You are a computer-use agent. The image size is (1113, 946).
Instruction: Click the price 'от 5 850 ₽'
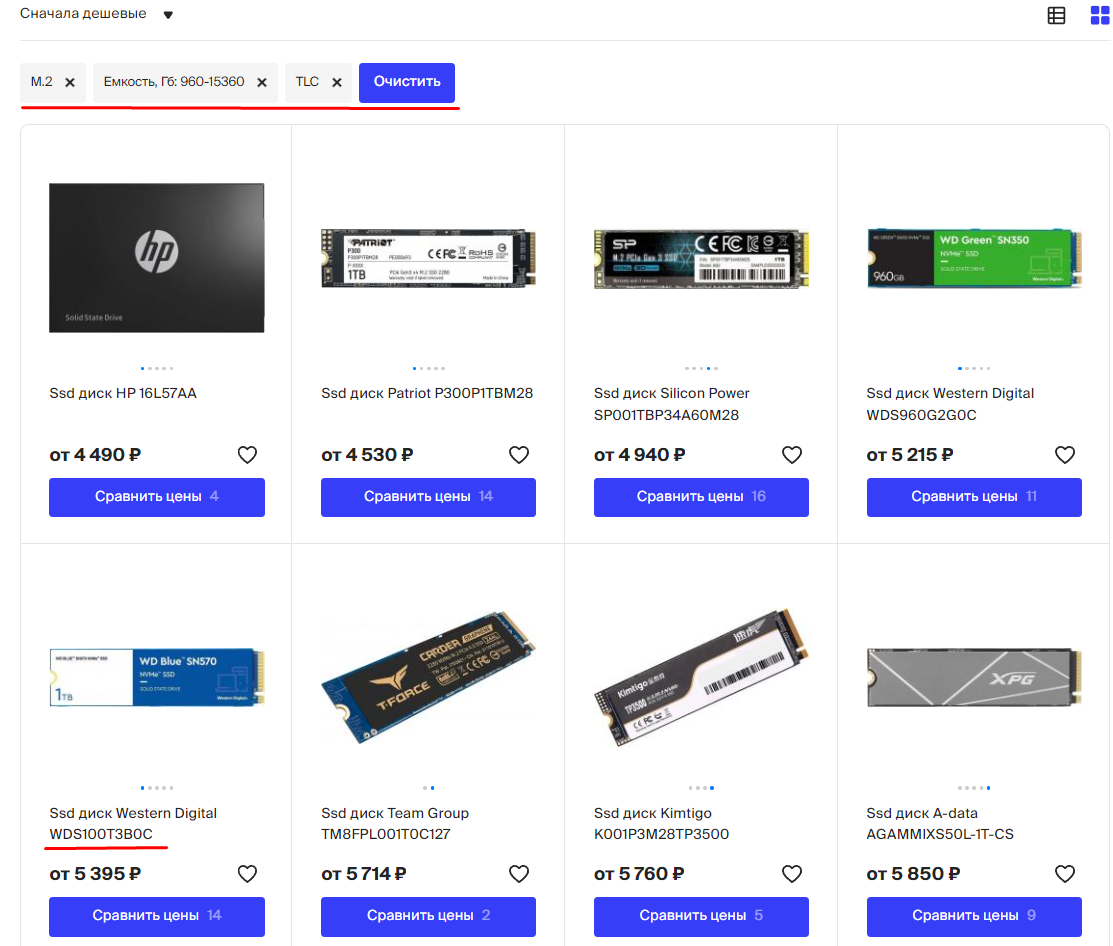(914, 874)
